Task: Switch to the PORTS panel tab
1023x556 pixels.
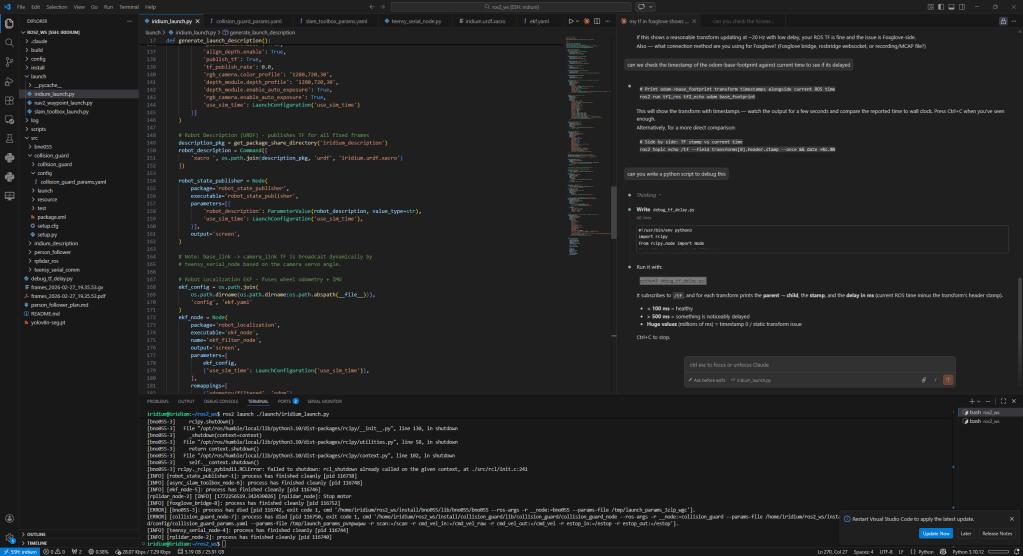Action: click(x=284, y=400)
